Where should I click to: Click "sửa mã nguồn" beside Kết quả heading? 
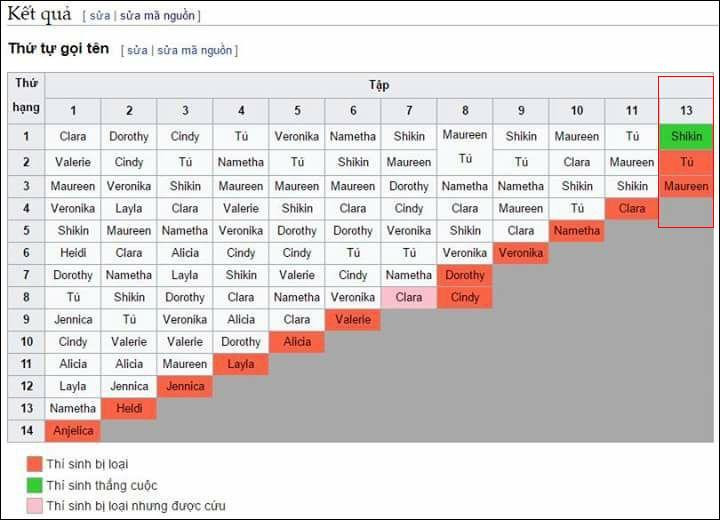[157, 16]
